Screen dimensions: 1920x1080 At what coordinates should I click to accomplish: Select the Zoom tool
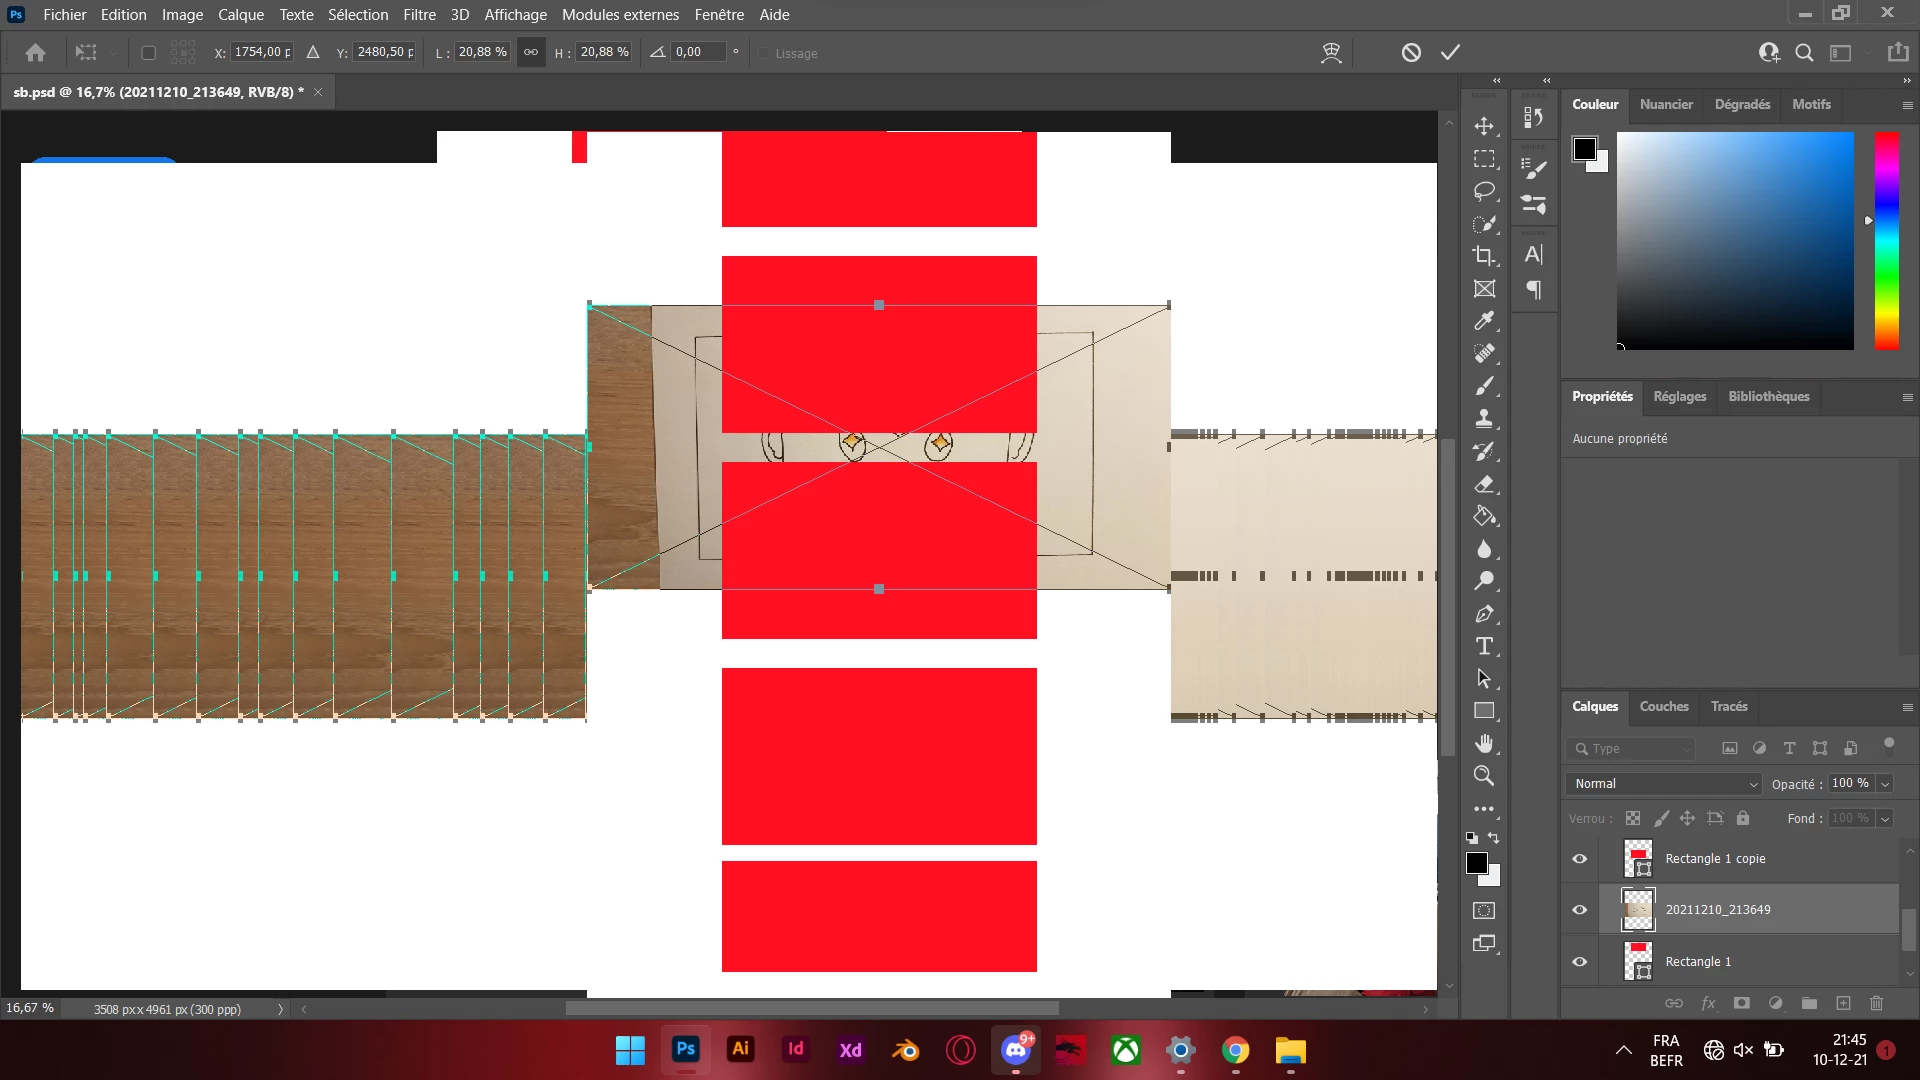pos(1484,776)
